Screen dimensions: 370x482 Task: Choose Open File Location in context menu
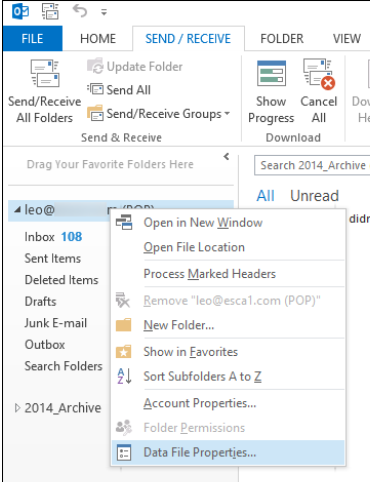coord(228,247)
